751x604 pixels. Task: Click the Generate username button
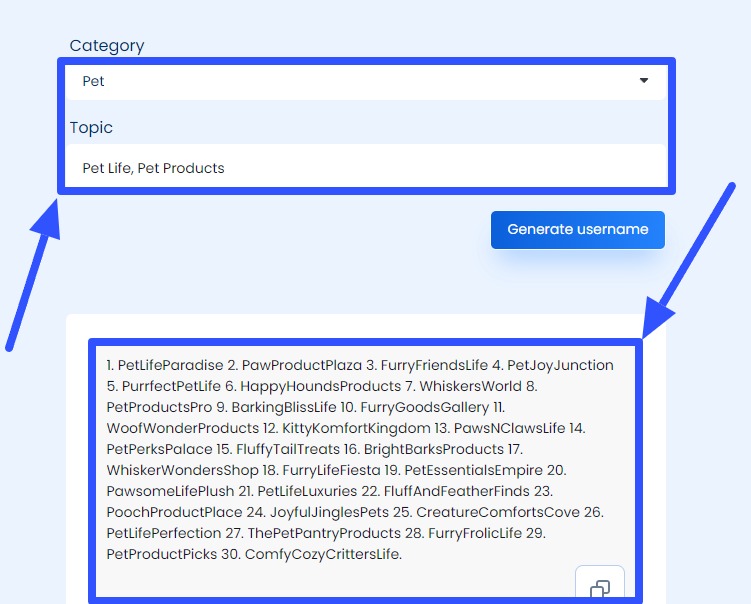coord(577,229)
